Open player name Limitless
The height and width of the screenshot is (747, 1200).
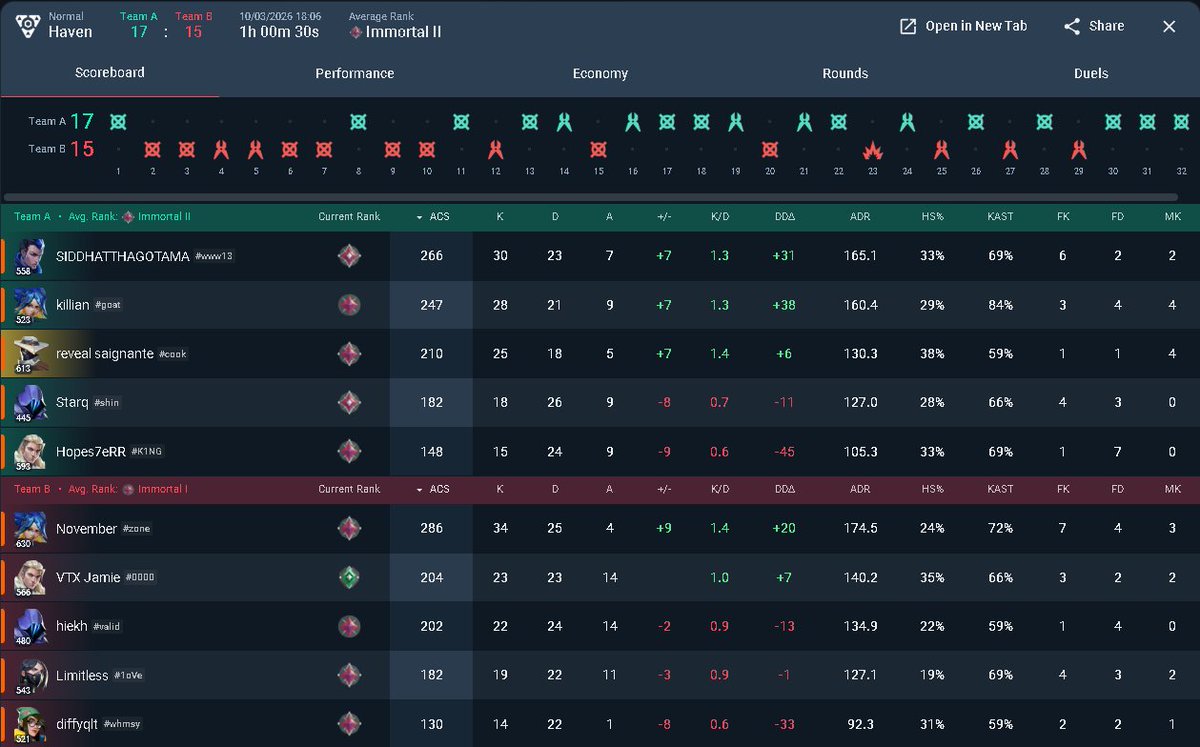click(82, 676)
